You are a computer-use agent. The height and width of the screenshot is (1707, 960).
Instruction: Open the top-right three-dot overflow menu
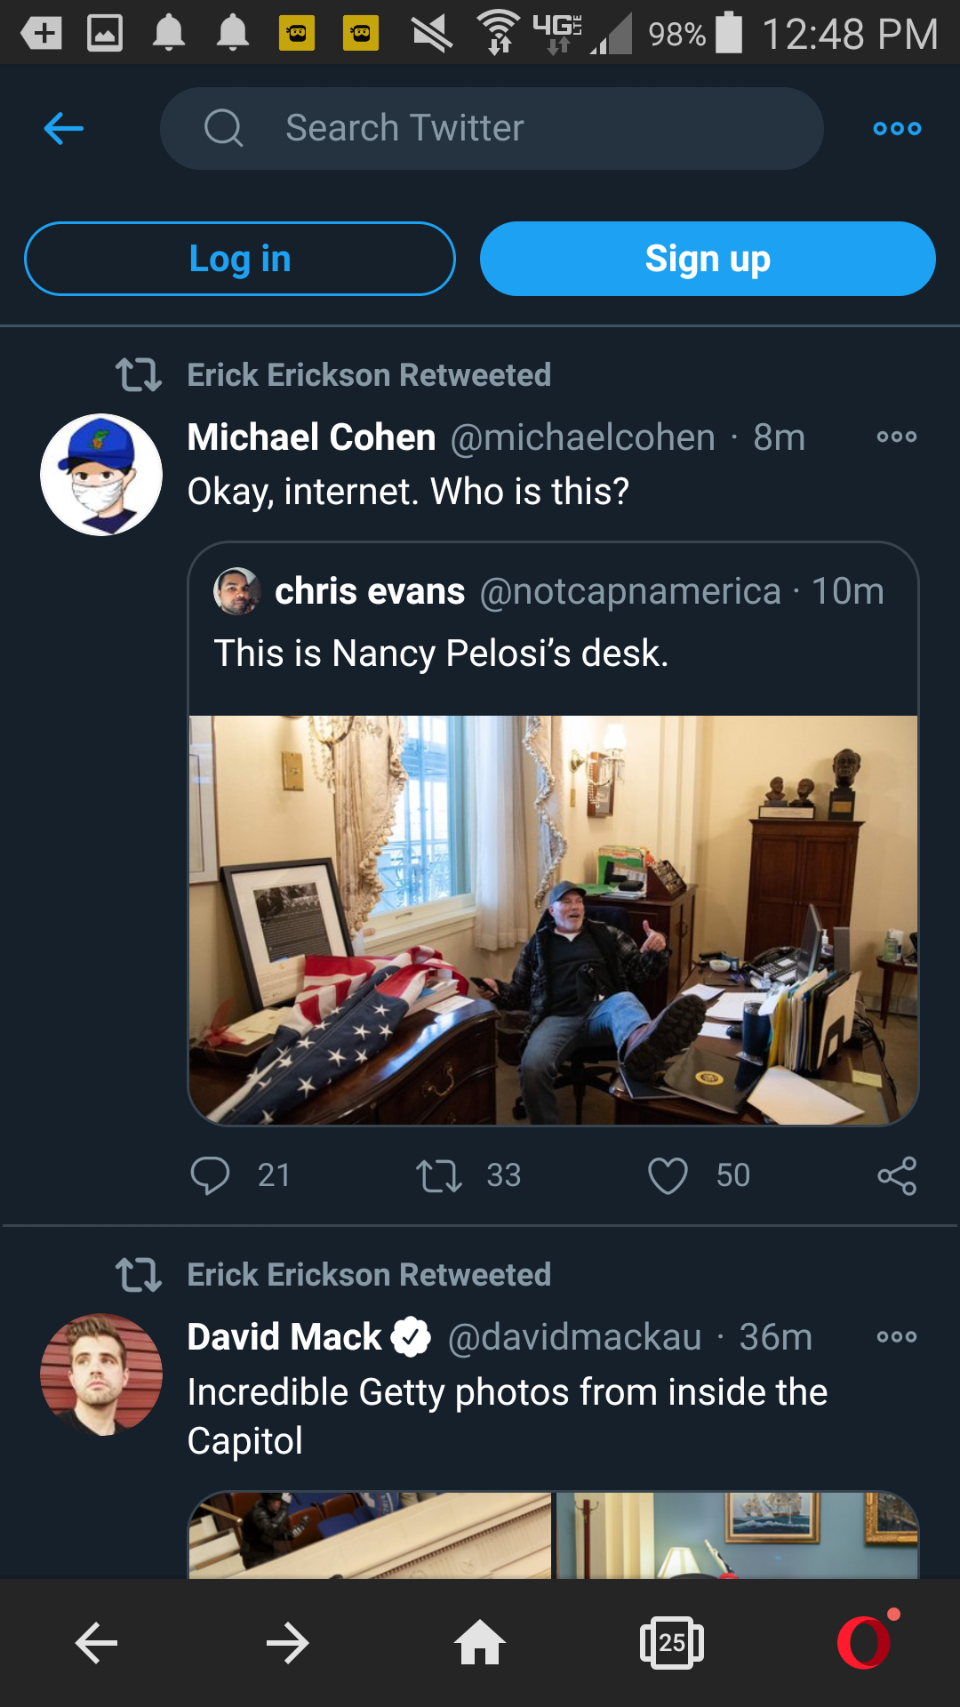[896, 128]
